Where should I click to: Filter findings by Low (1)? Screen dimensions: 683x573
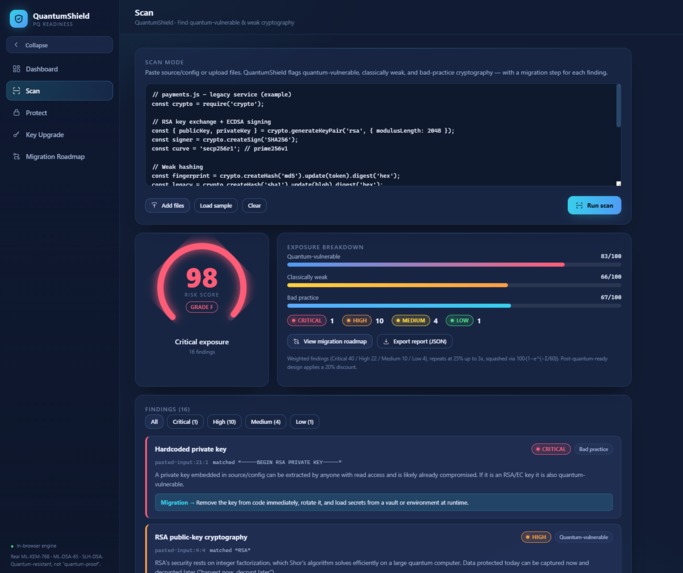click(304, 422)
